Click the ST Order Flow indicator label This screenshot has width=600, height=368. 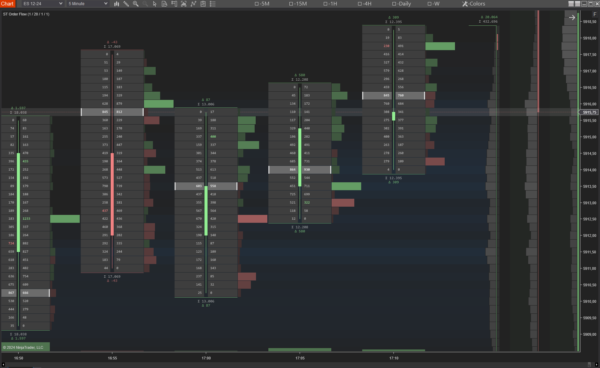tap(26, 14)
